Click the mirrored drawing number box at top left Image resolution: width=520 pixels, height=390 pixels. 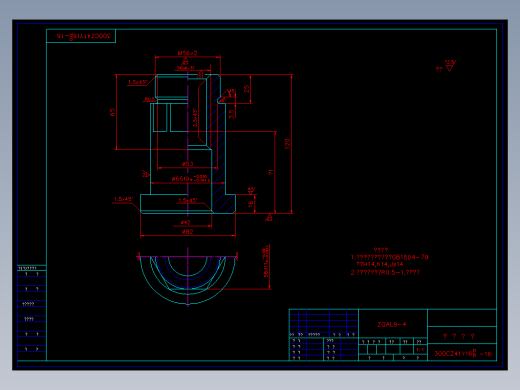81,36
